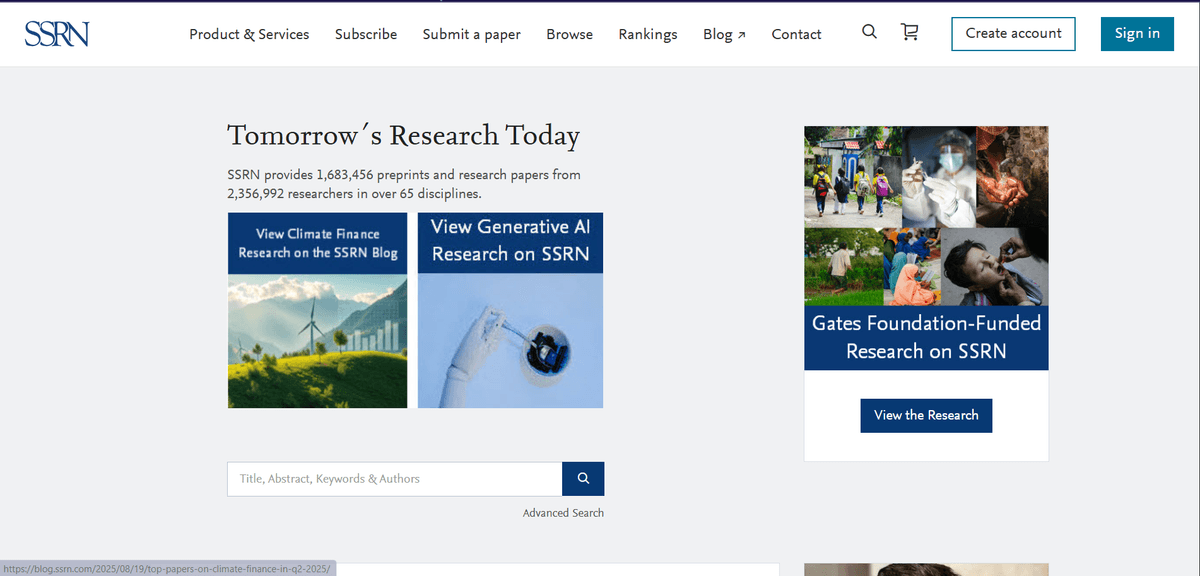This screenshot has height=576, width=1200.
Task: Go to Submit a paper
Action: pyautogui.click(x=471, y=34)
